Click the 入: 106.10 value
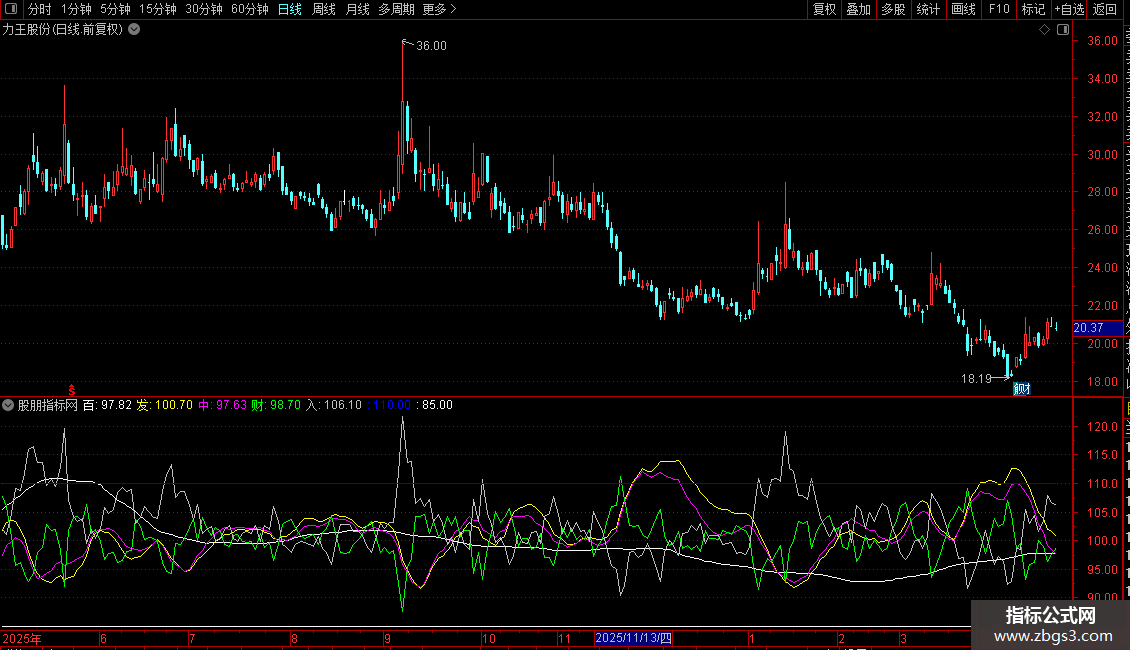The height and width of the screenshot is (650, 1130). tap(334, 405)
